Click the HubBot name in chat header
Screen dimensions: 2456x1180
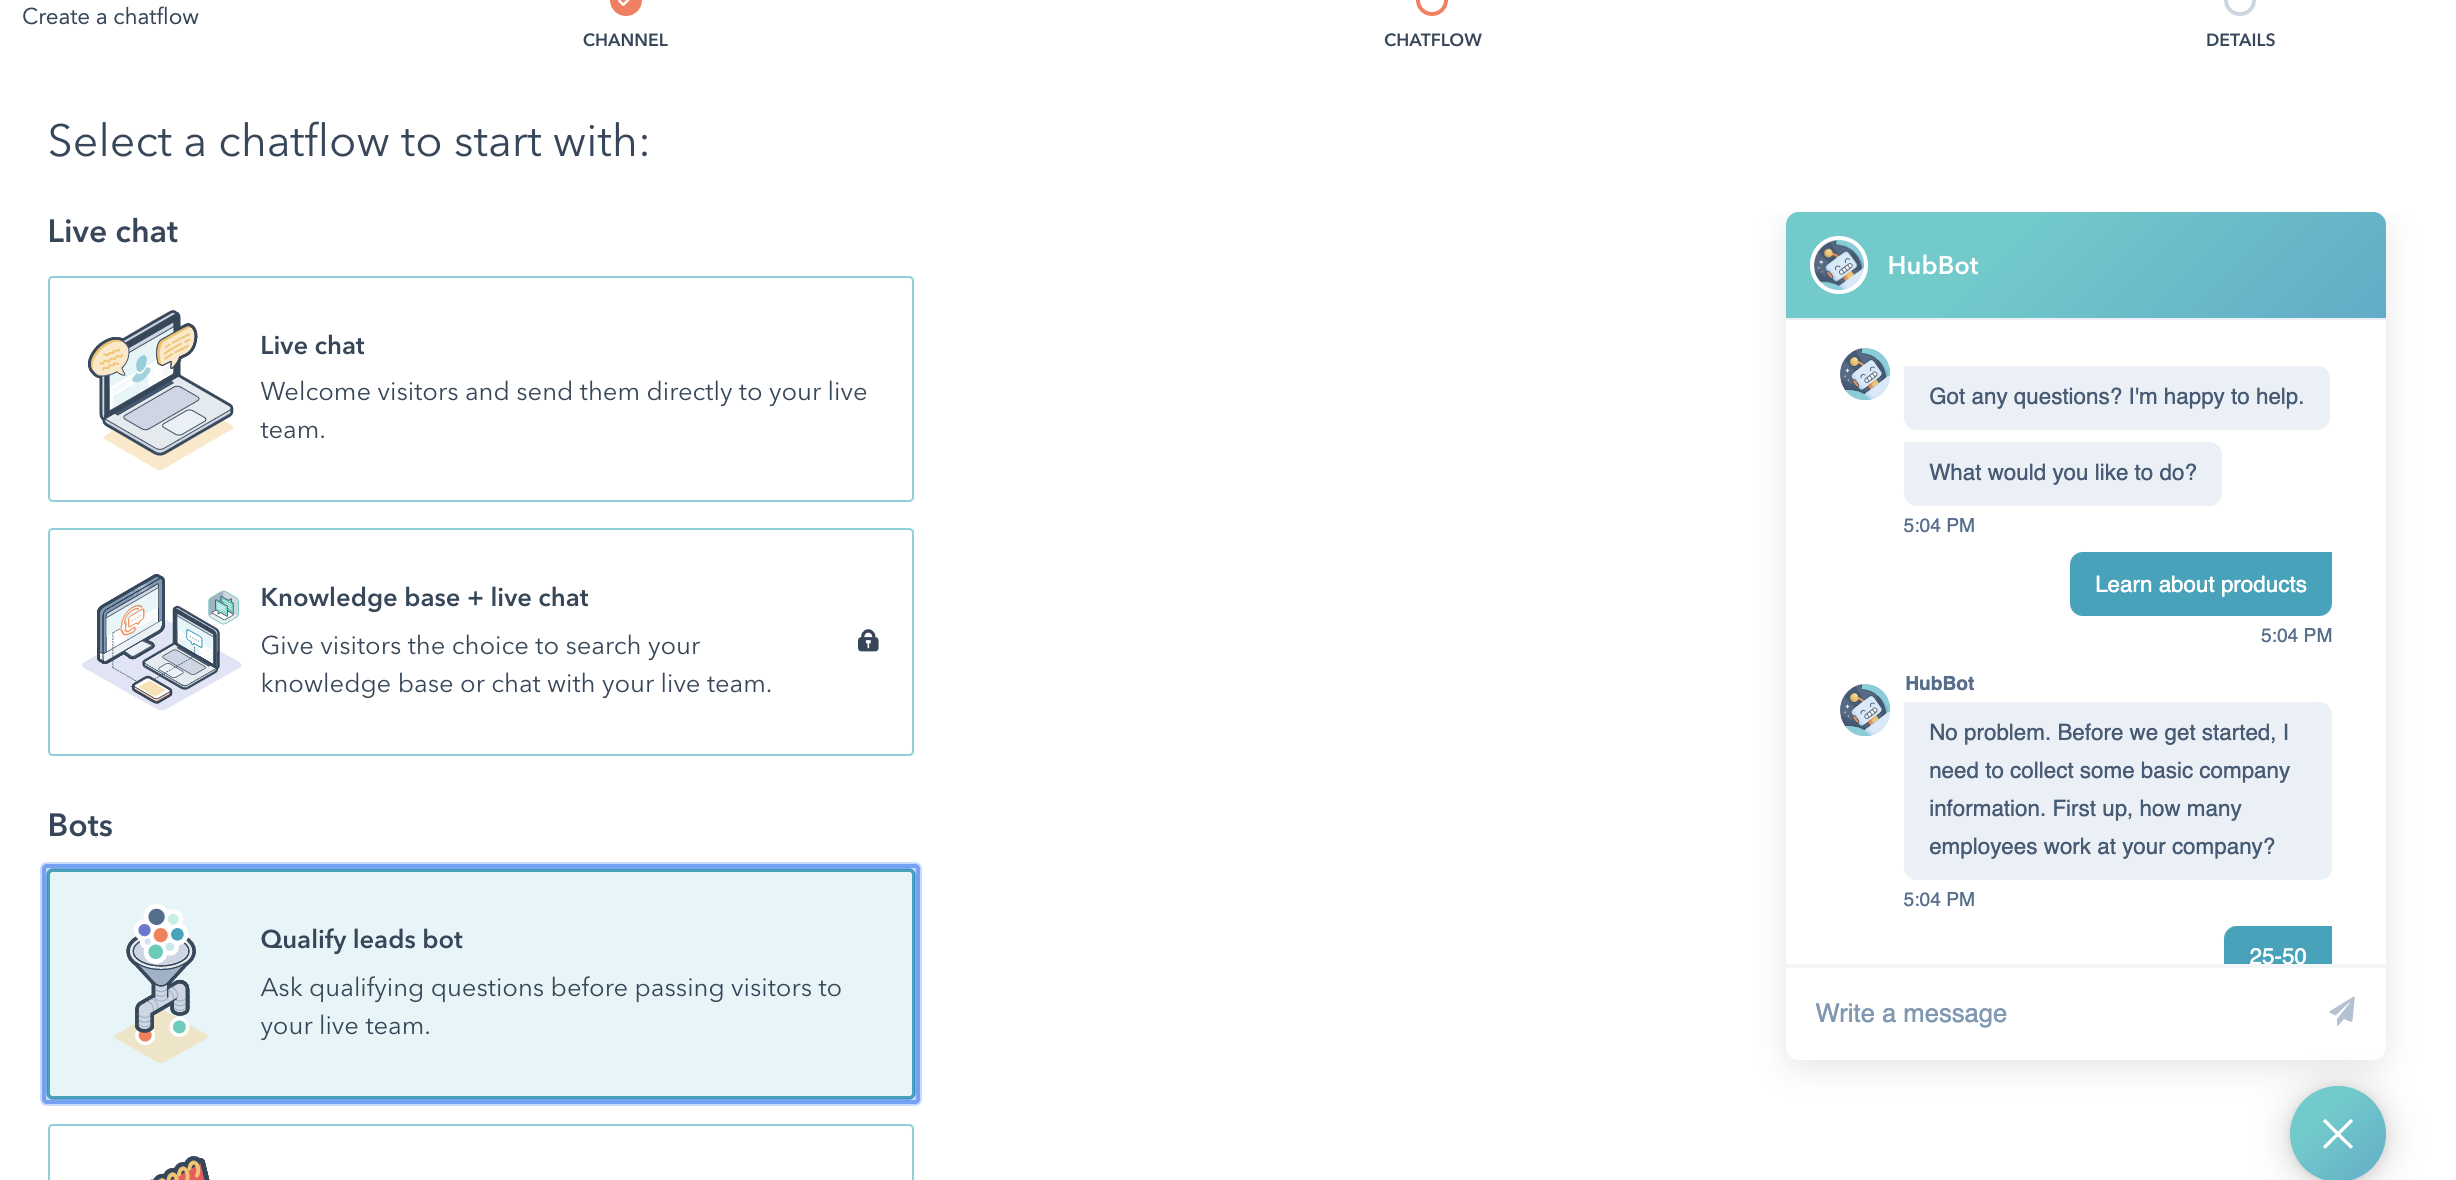(x=1932, y=265)
